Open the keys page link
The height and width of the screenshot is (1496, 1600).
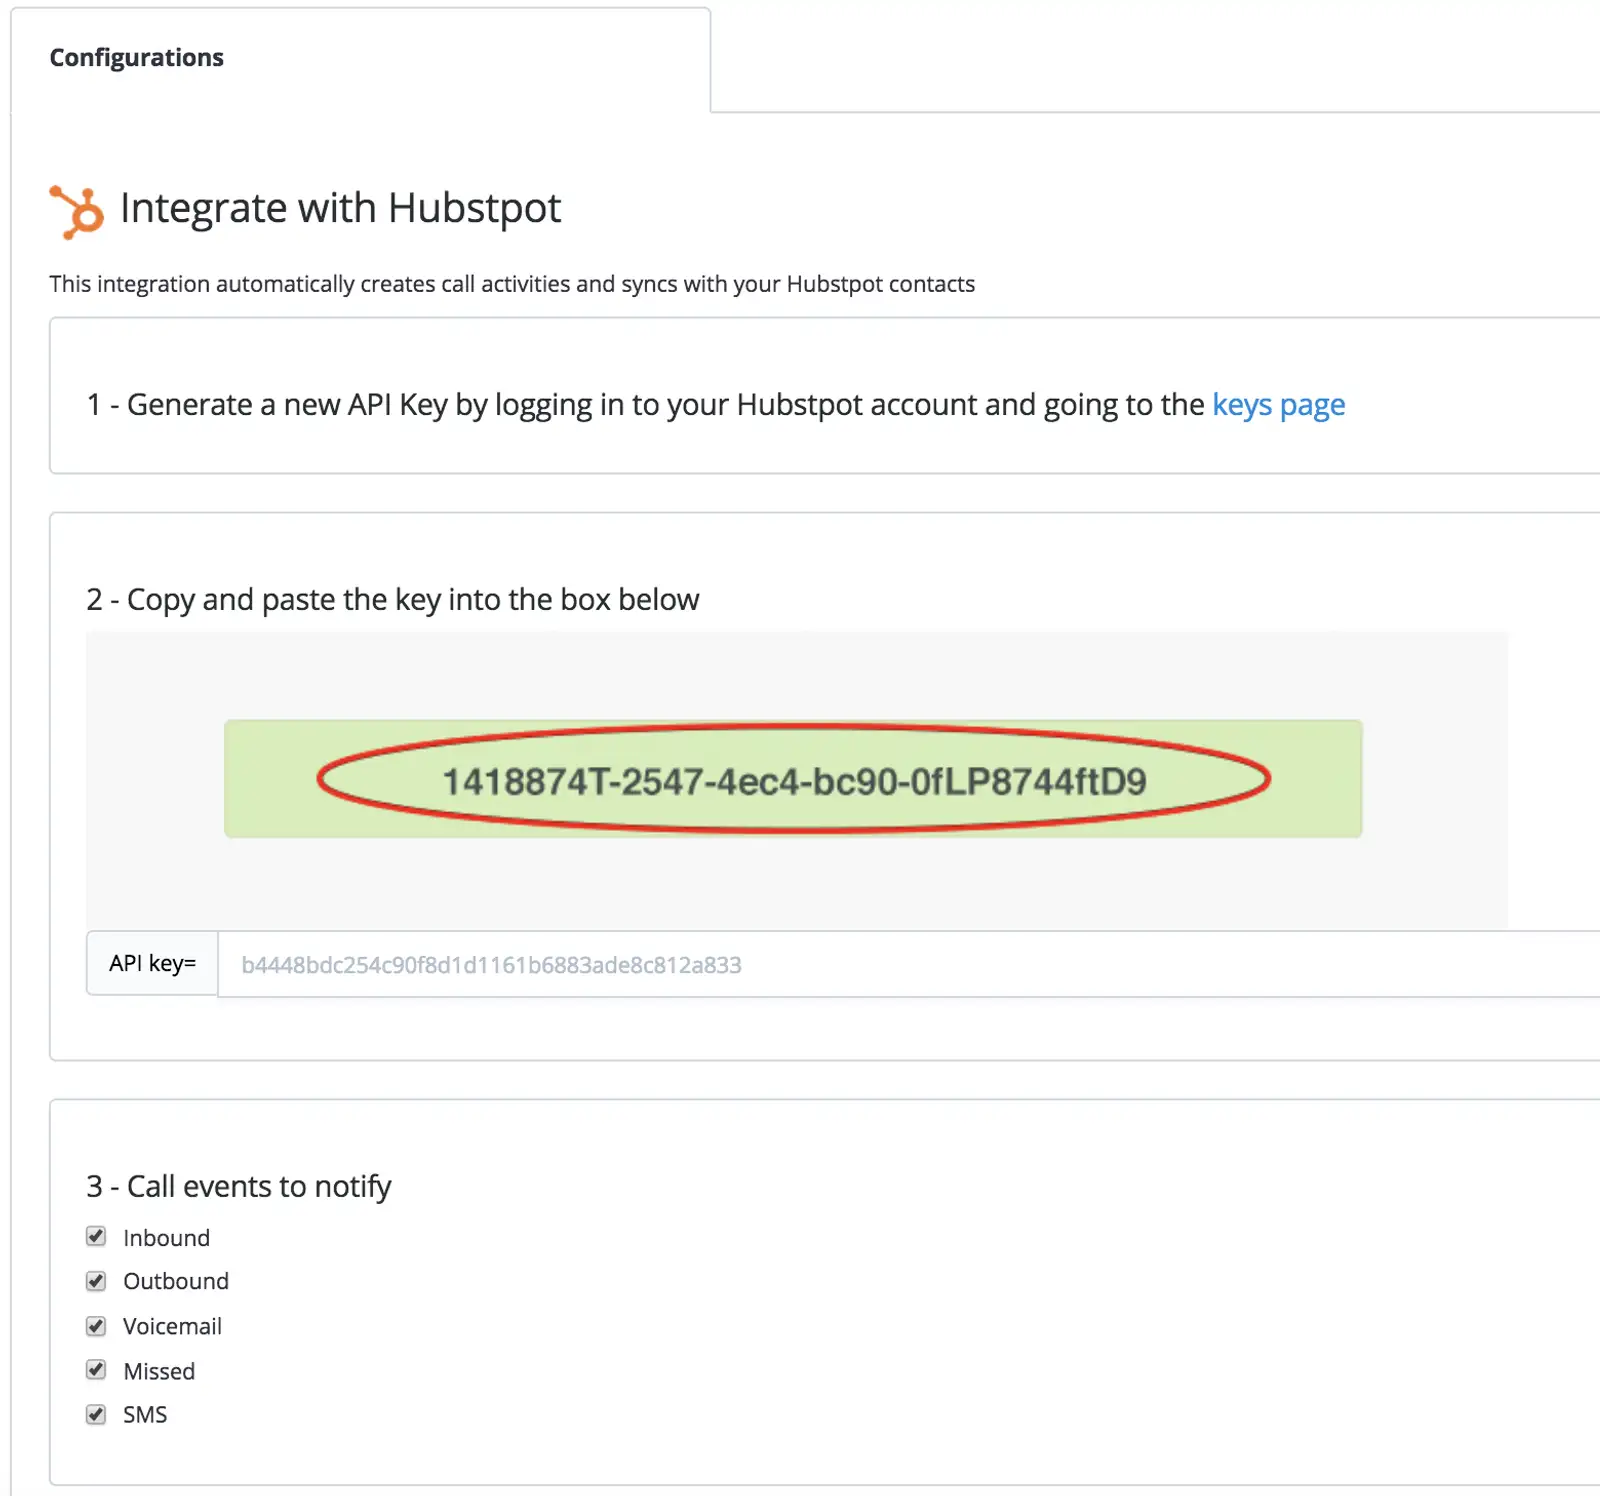click(1277, 404)
